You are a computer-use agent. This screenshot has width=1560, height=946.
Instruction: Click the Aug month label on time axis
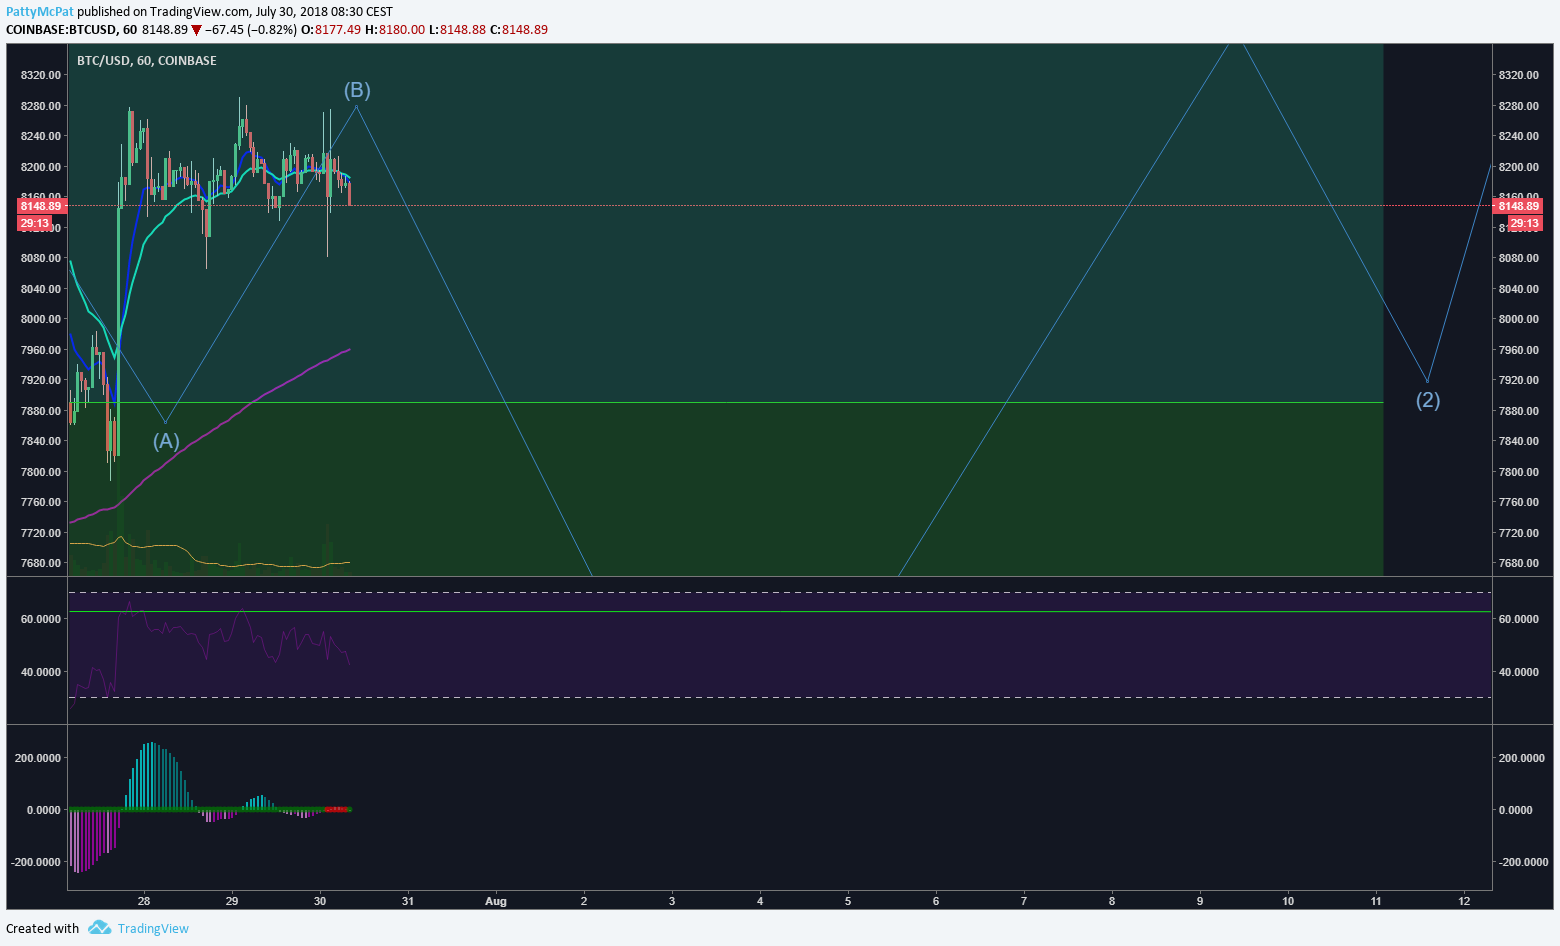pyautogui.click(x=496, y=901)
